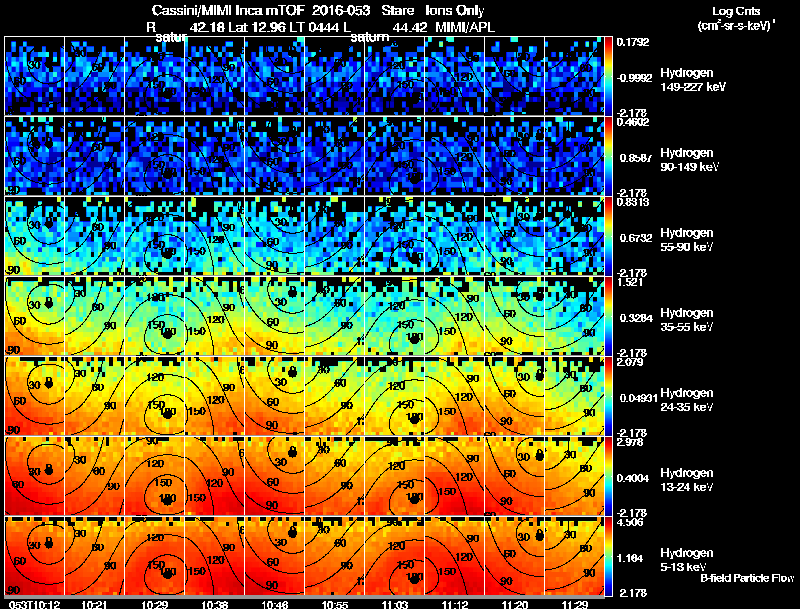Click the Hydrogen 55-90 keV color bar
The height and width of the screenshot is (609, 800).
(x=608, y=236)
